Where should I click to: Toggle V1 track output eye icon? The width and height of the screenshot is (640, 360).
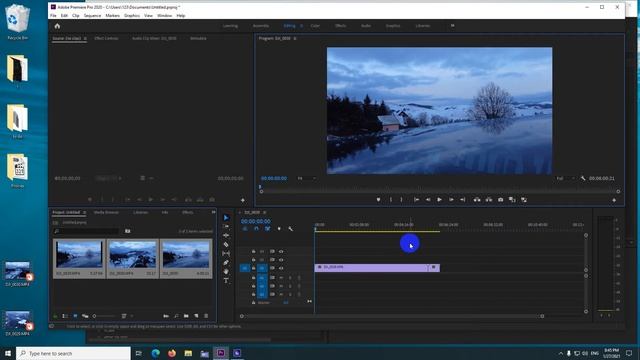click(x=281, y=268)
